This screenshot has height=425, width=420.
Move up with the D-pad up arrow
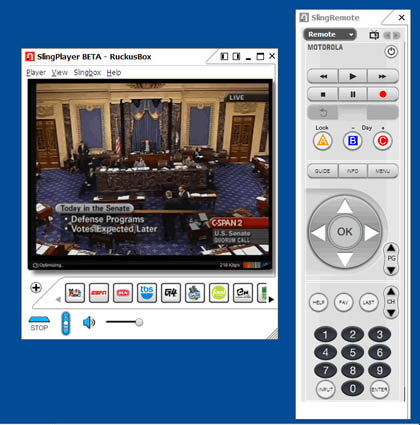(345, 207)
